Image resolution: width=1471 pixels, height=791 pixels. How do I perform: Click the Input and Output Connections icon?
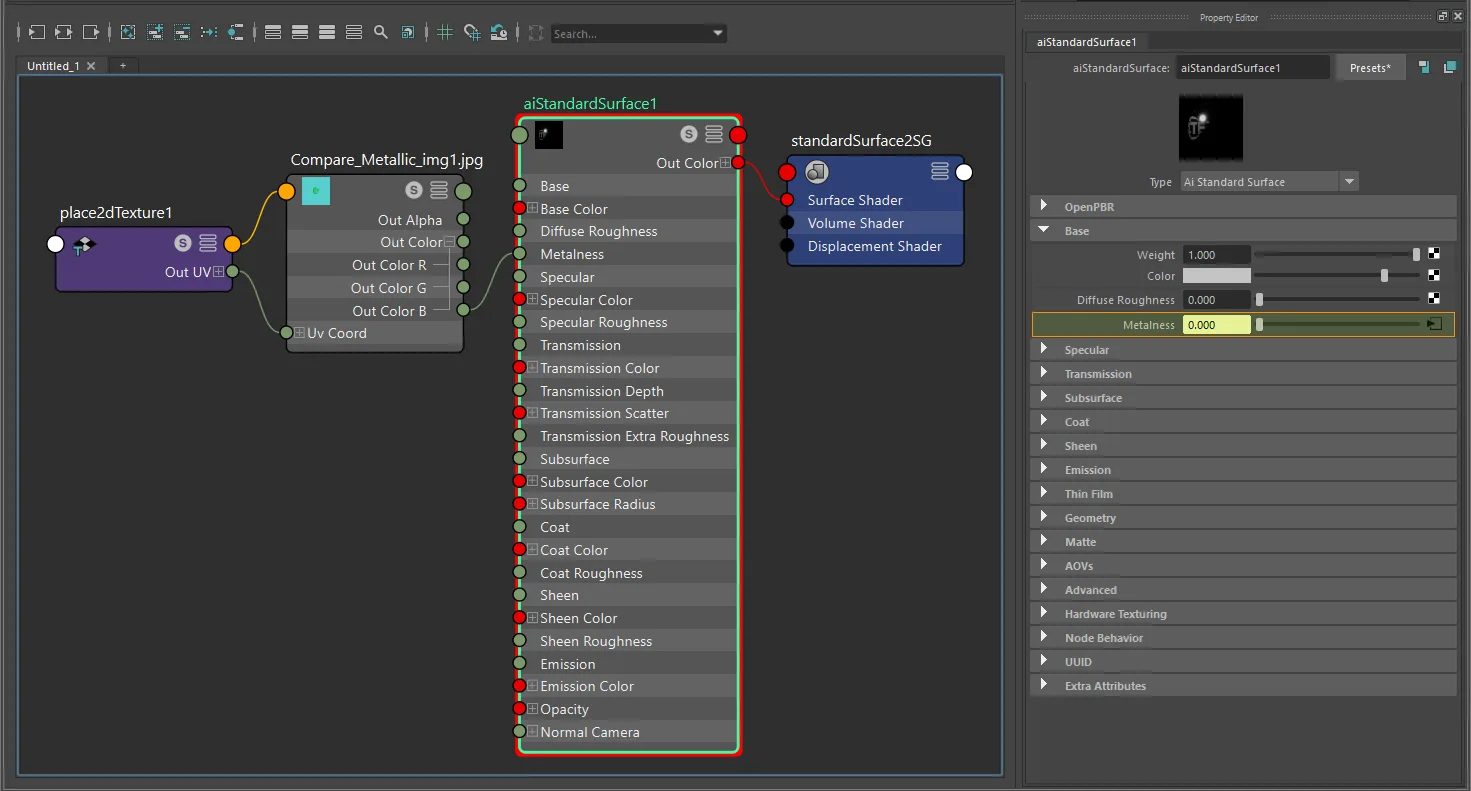(x=64, y=33)
